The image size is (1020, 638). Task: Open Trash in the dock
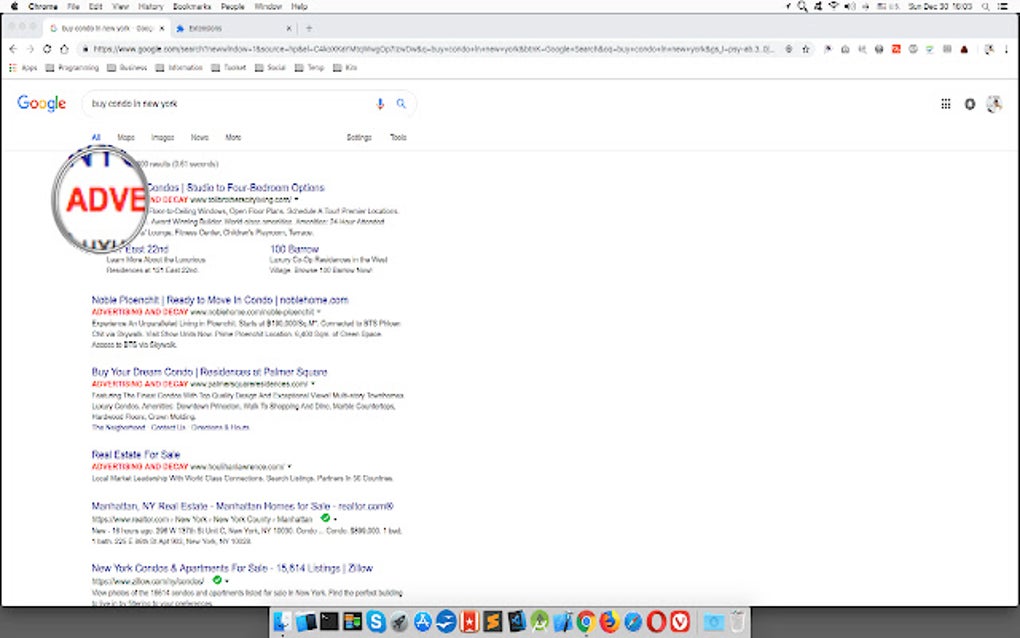737,622
